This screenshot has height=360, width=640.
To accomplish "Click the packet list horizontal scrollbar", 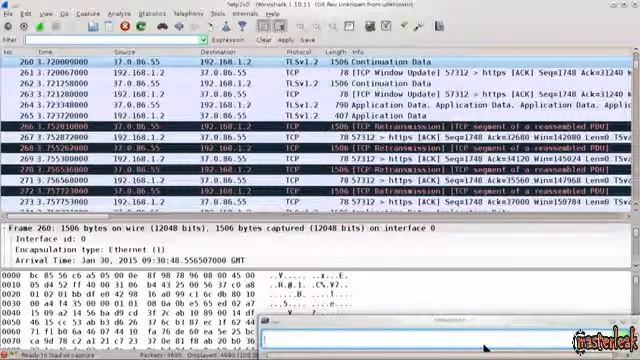I will coord(316,216).
